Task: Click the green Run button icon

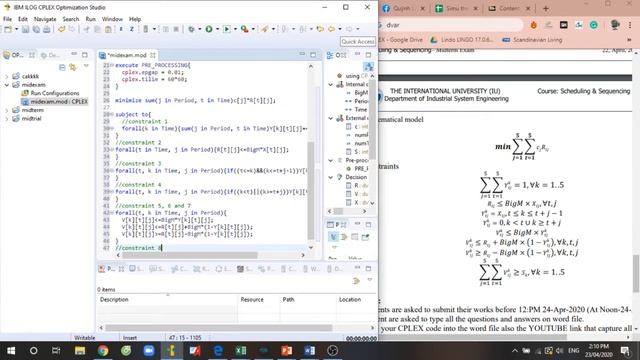Action: 209,29
